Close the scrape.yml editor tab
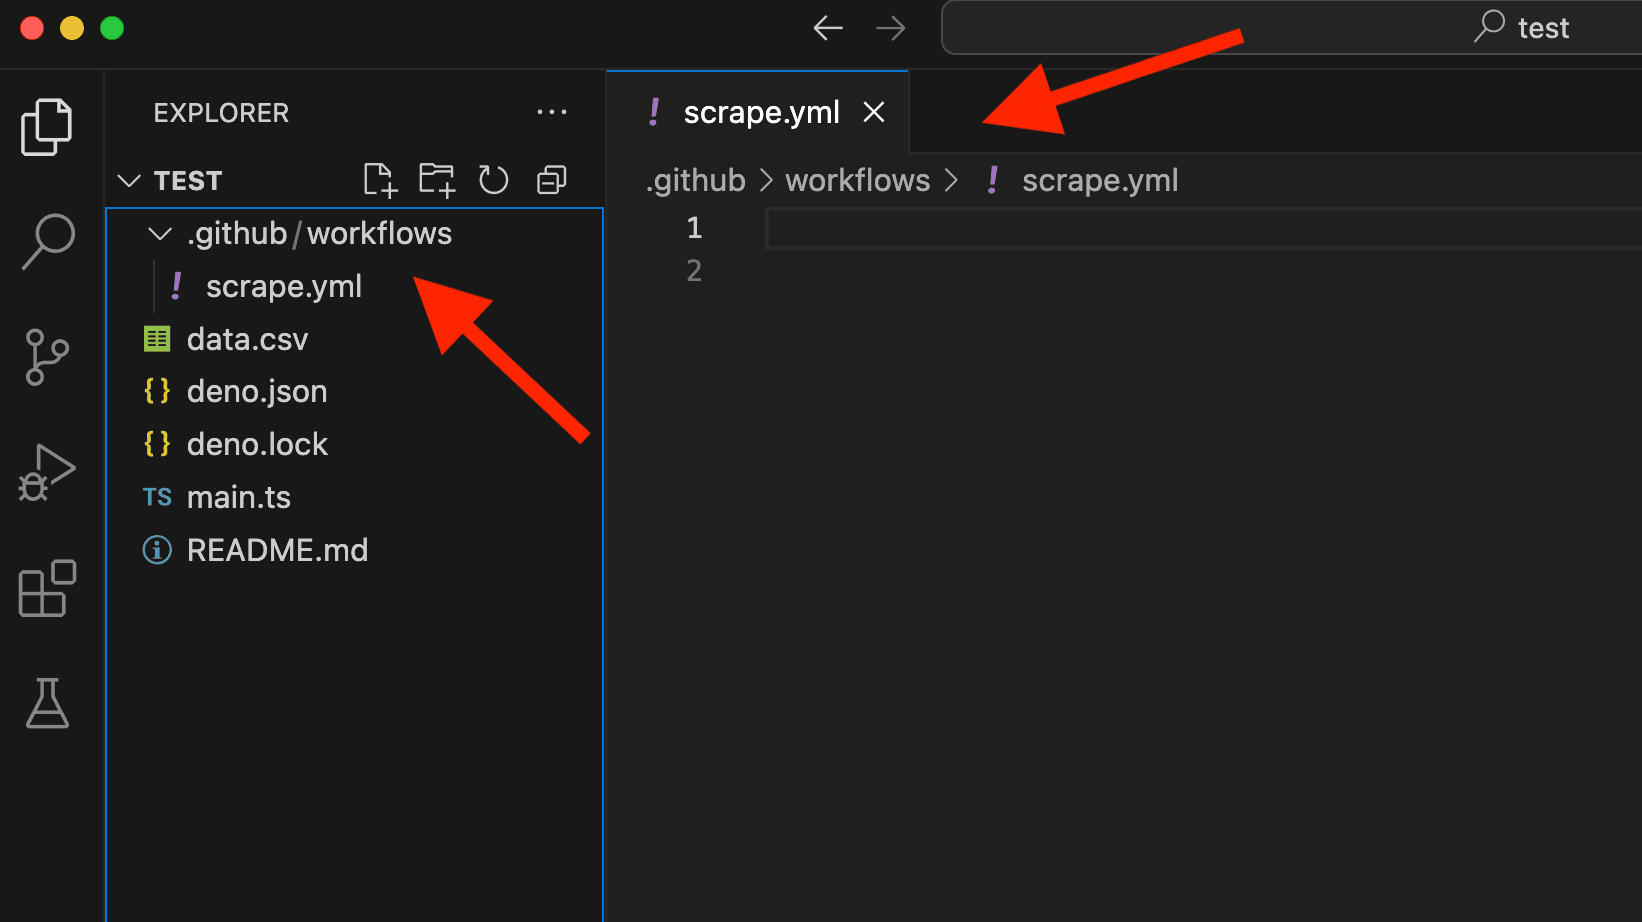 pos(874,112)
